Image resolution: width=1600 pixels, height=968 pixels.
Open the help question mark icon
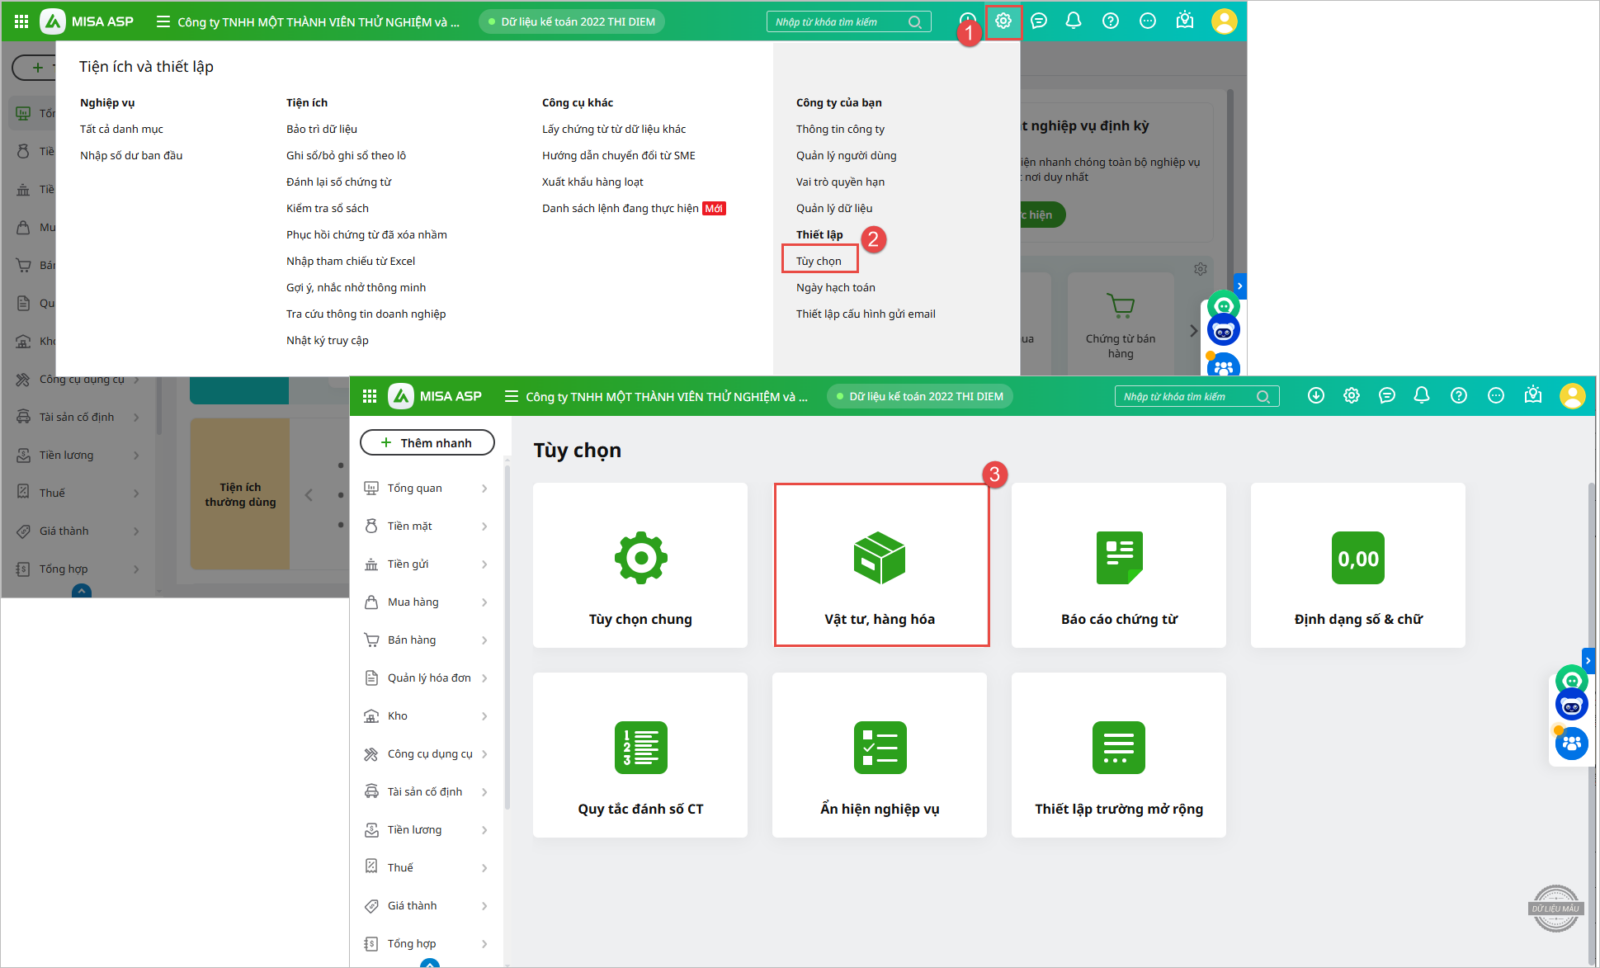1459,396
